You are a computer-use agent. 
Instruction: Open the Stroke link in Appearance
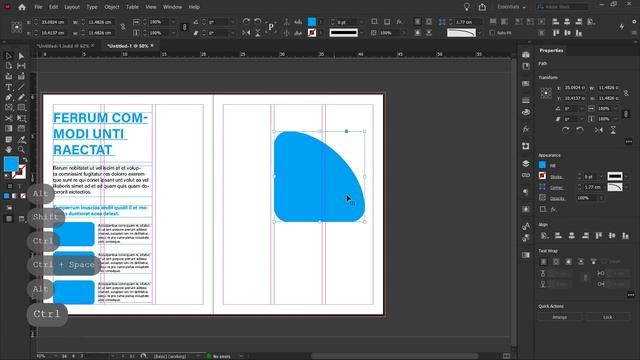[556, 177]
